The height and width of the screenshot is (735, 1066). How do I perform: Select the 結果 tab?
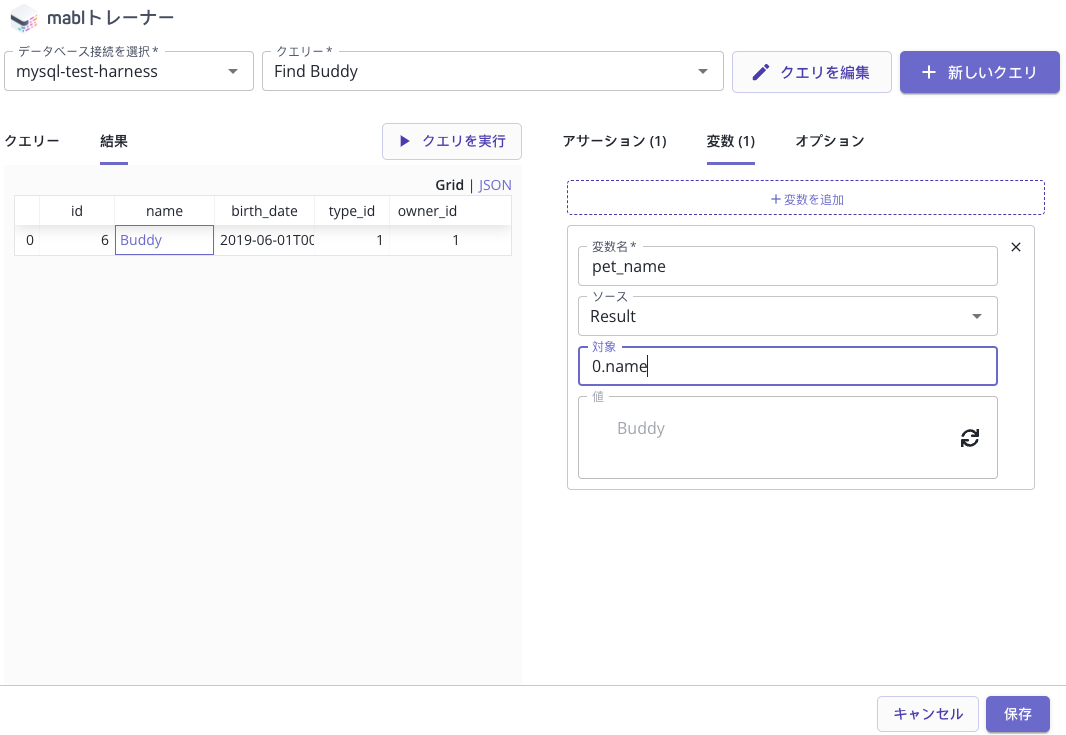tap(114, 141)
